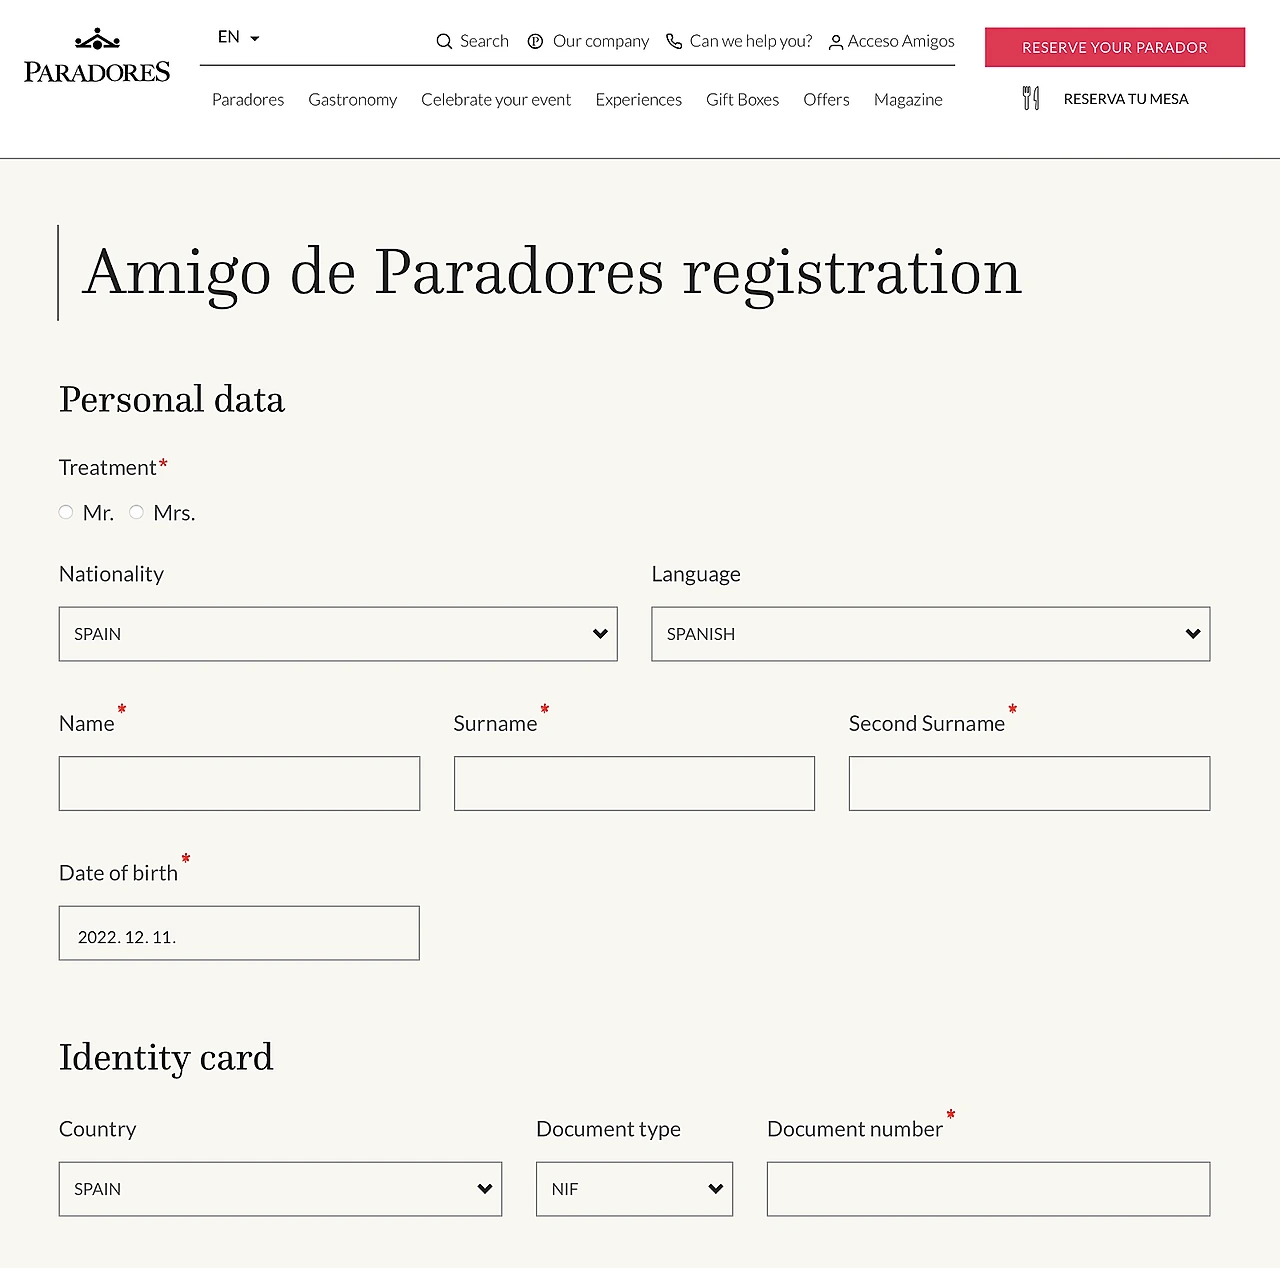Click the phone help icon
The height and width of the screenshot is (1268, 1280).
point(674,41)
